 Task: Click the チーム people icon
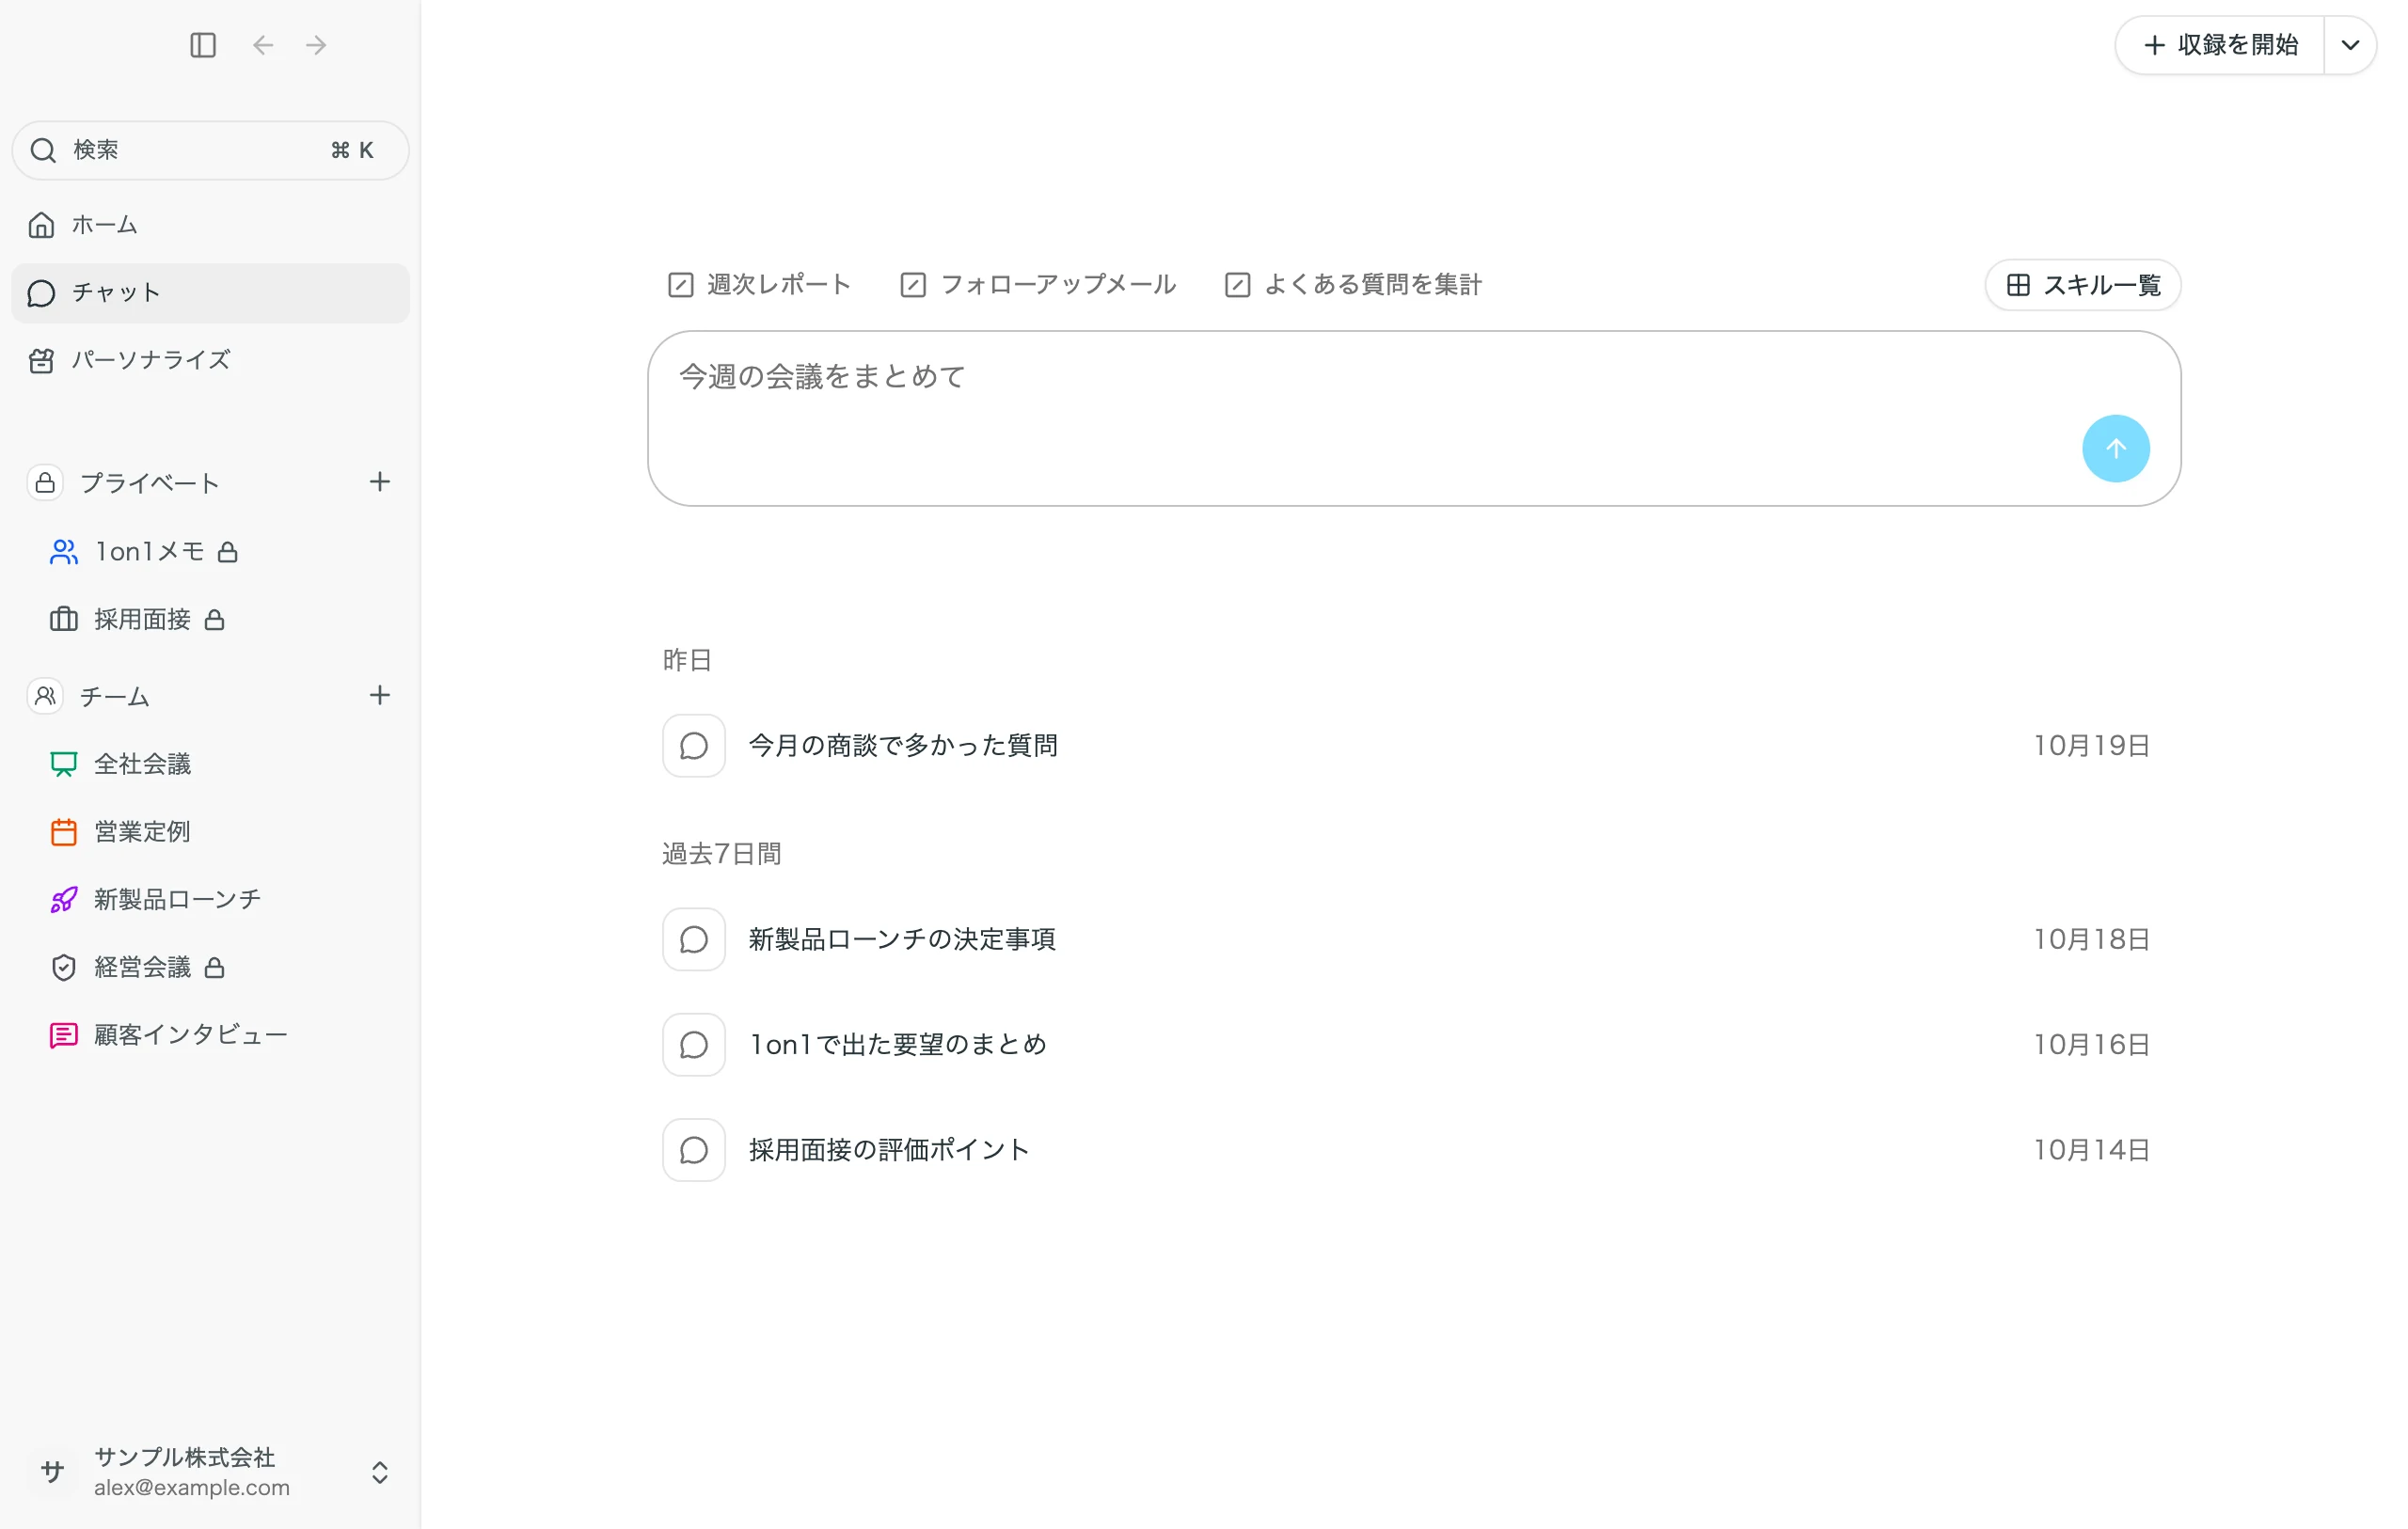45,696
